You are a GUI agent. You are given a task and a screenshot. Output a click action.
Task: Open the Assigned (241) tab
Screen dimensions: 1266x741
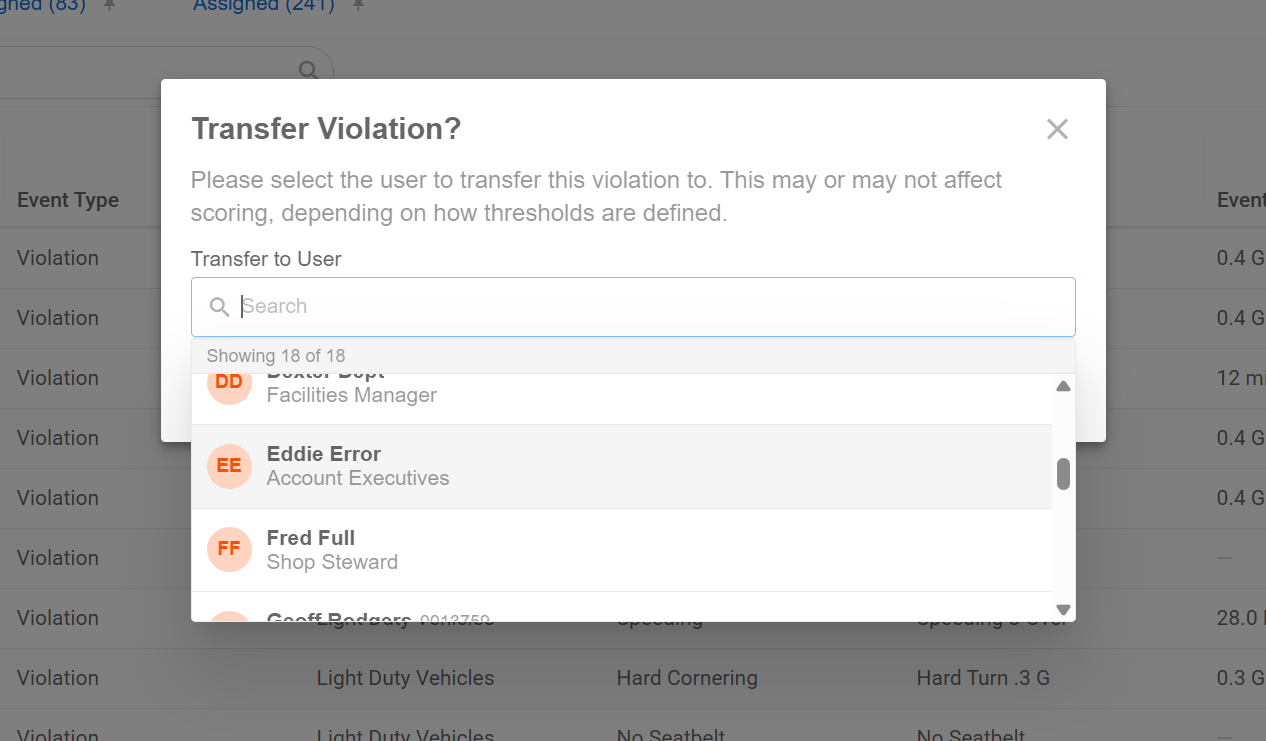263,6
